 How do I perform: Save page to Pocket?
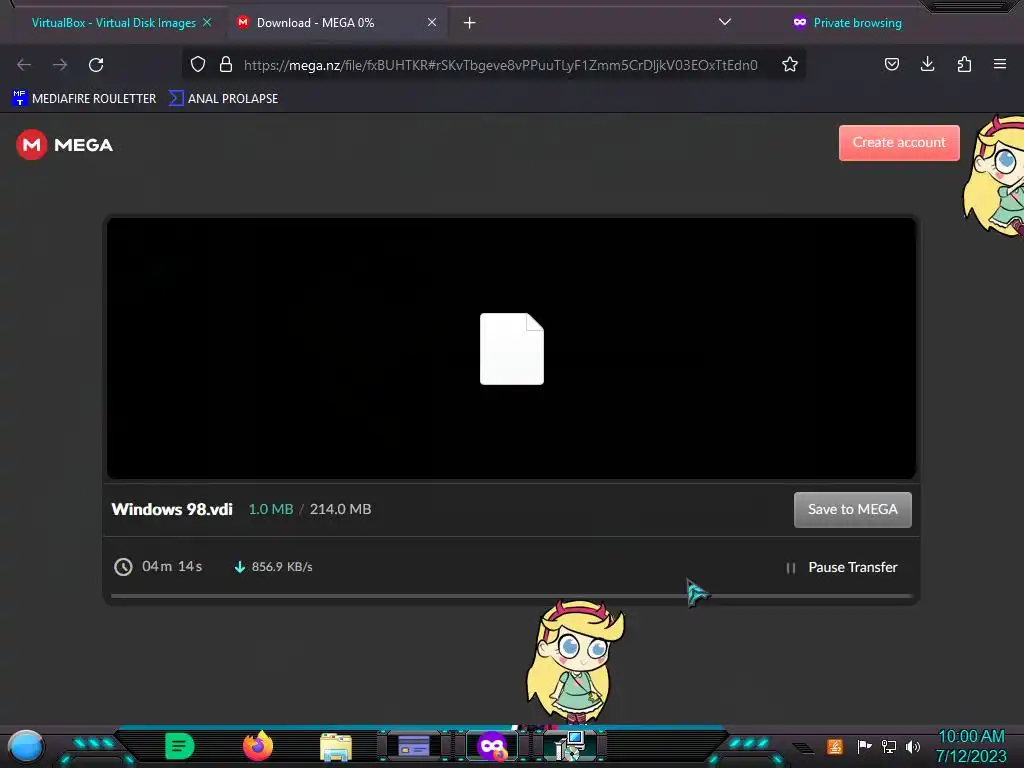pyautogui.click(x=891, y=64)
